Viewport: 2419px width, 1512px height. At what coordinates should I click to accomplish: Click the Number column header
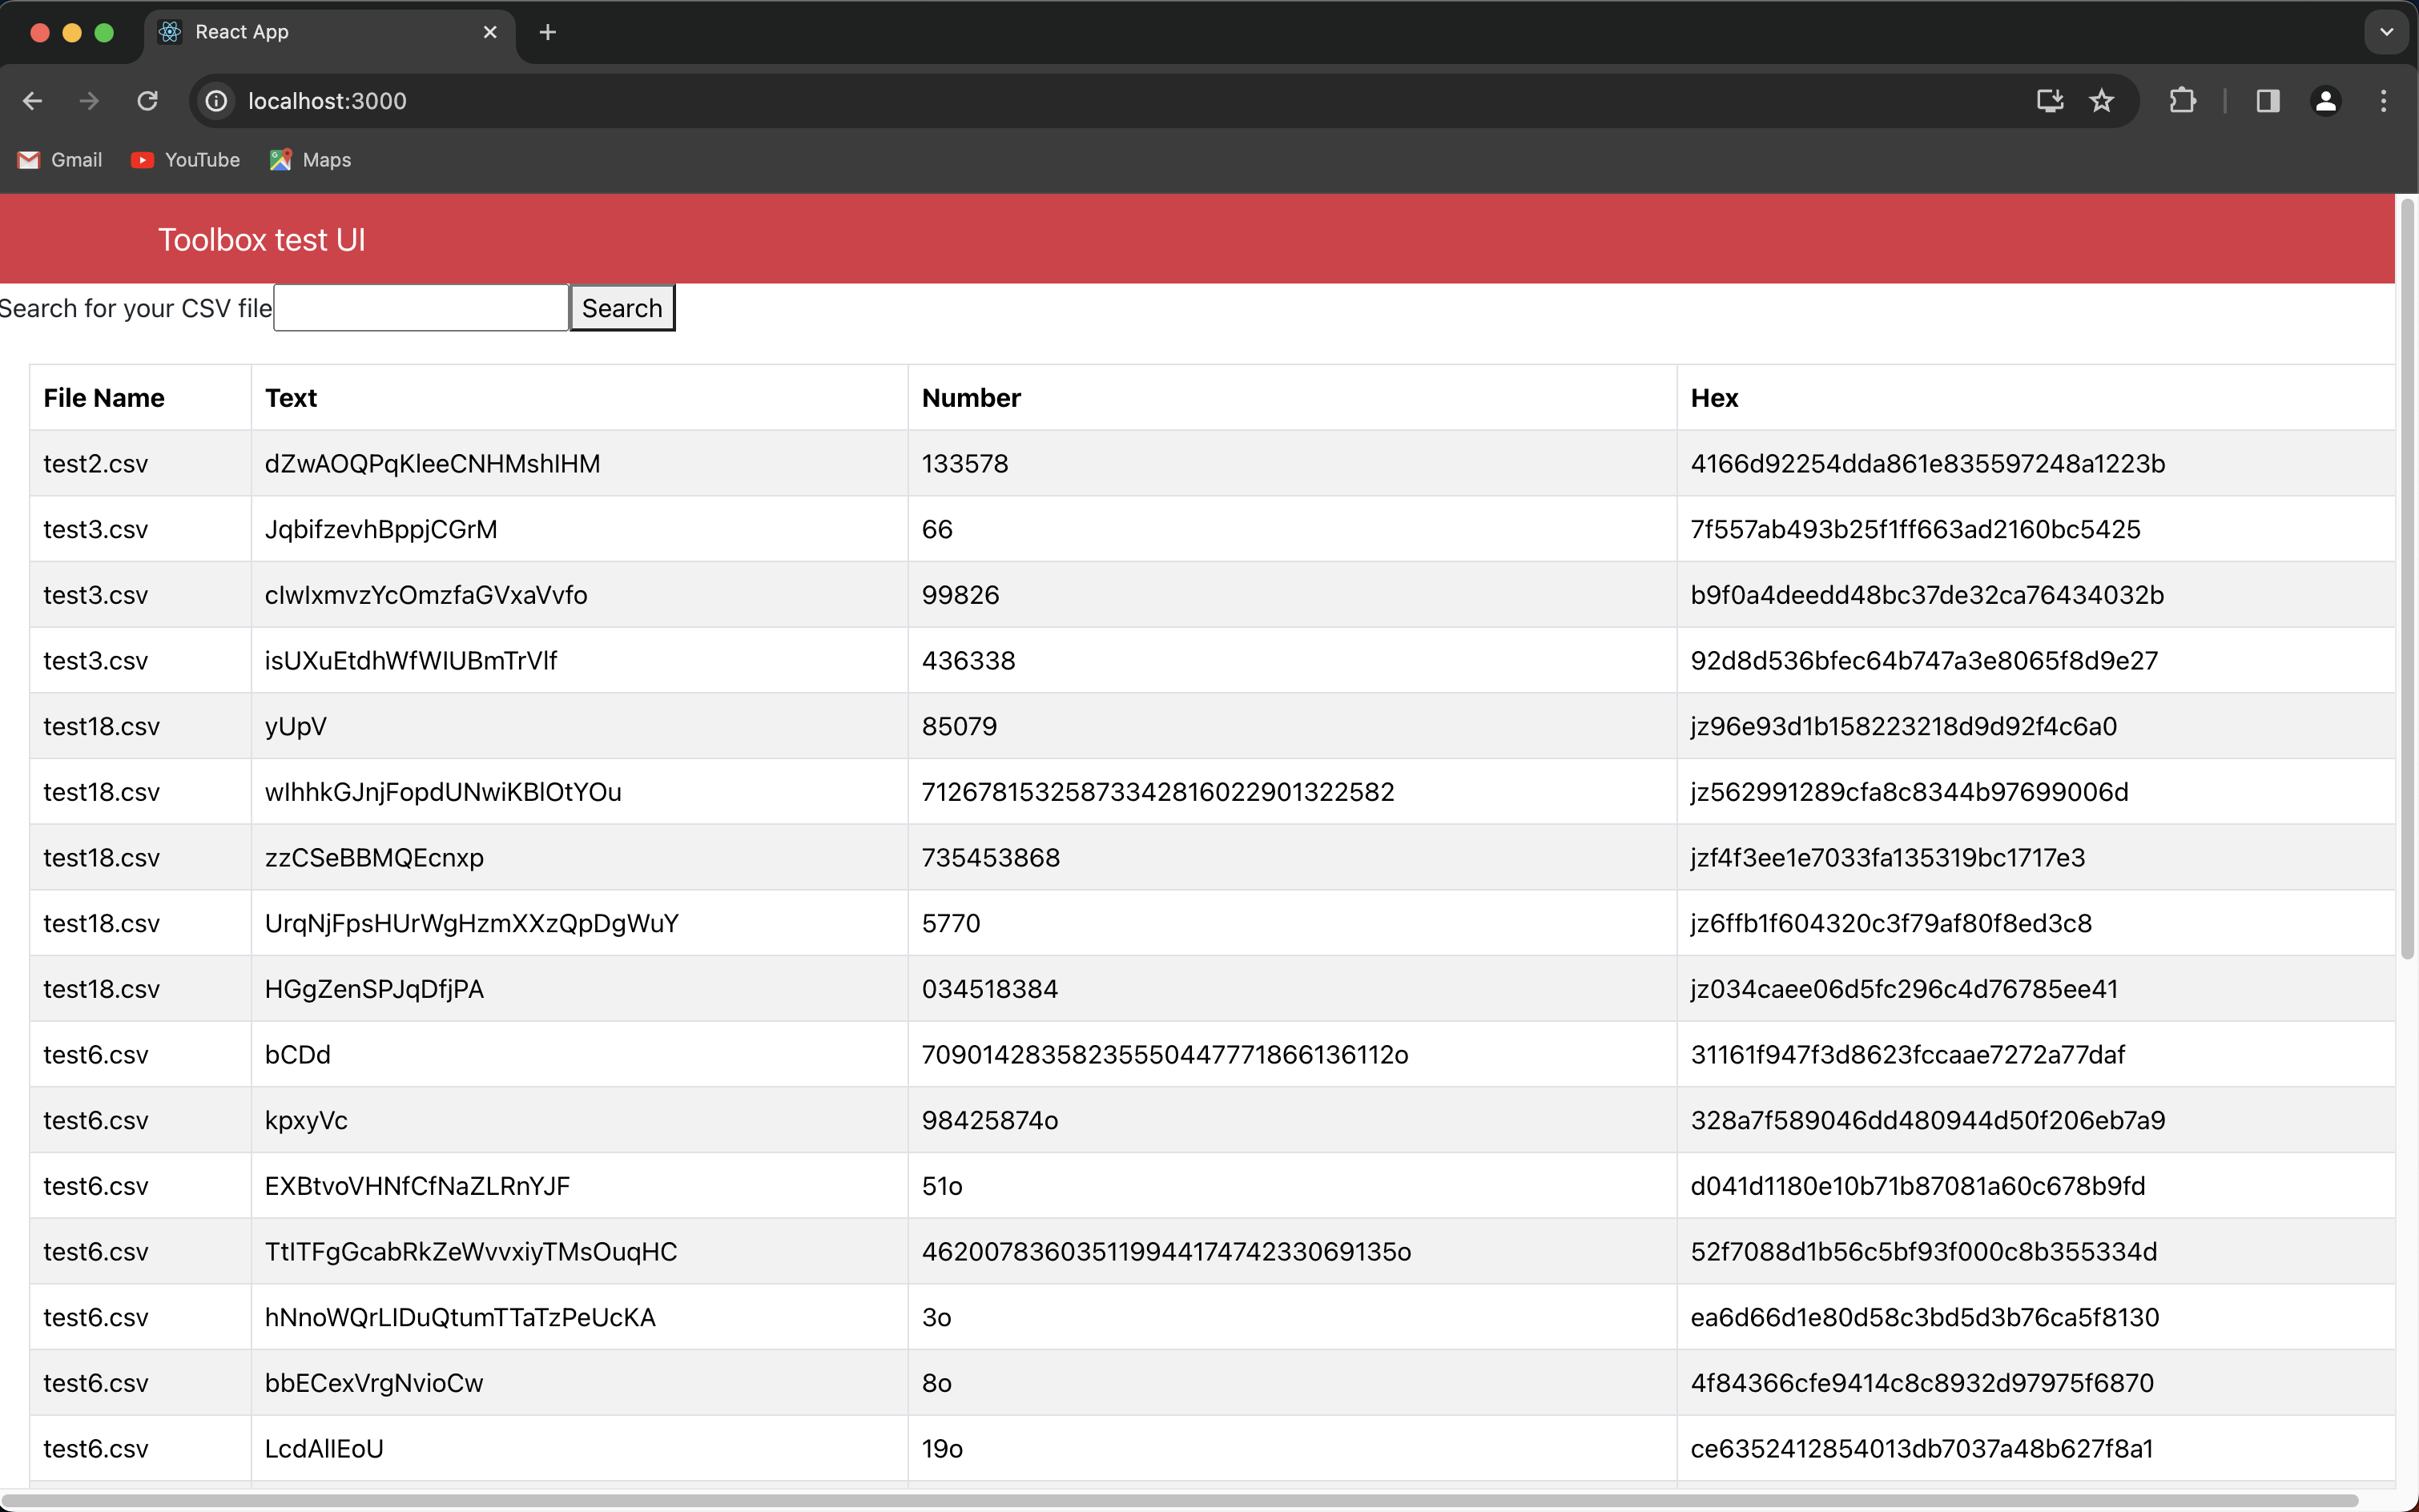[1292, 398]
